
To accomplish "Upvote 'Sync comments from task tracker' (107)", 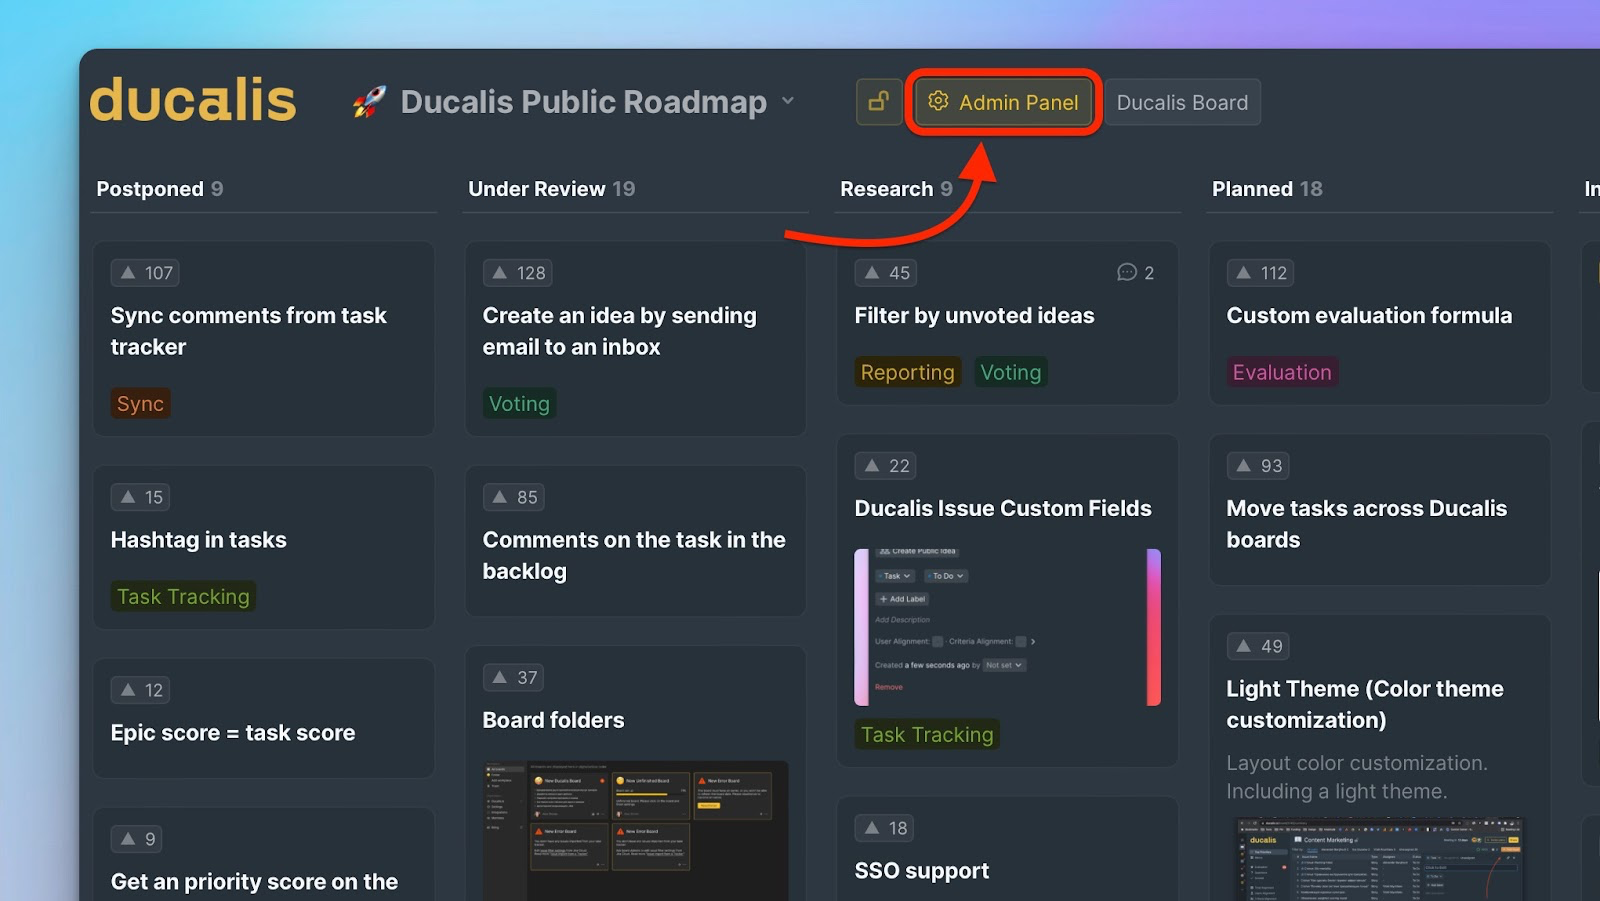I will coord(145,273).
